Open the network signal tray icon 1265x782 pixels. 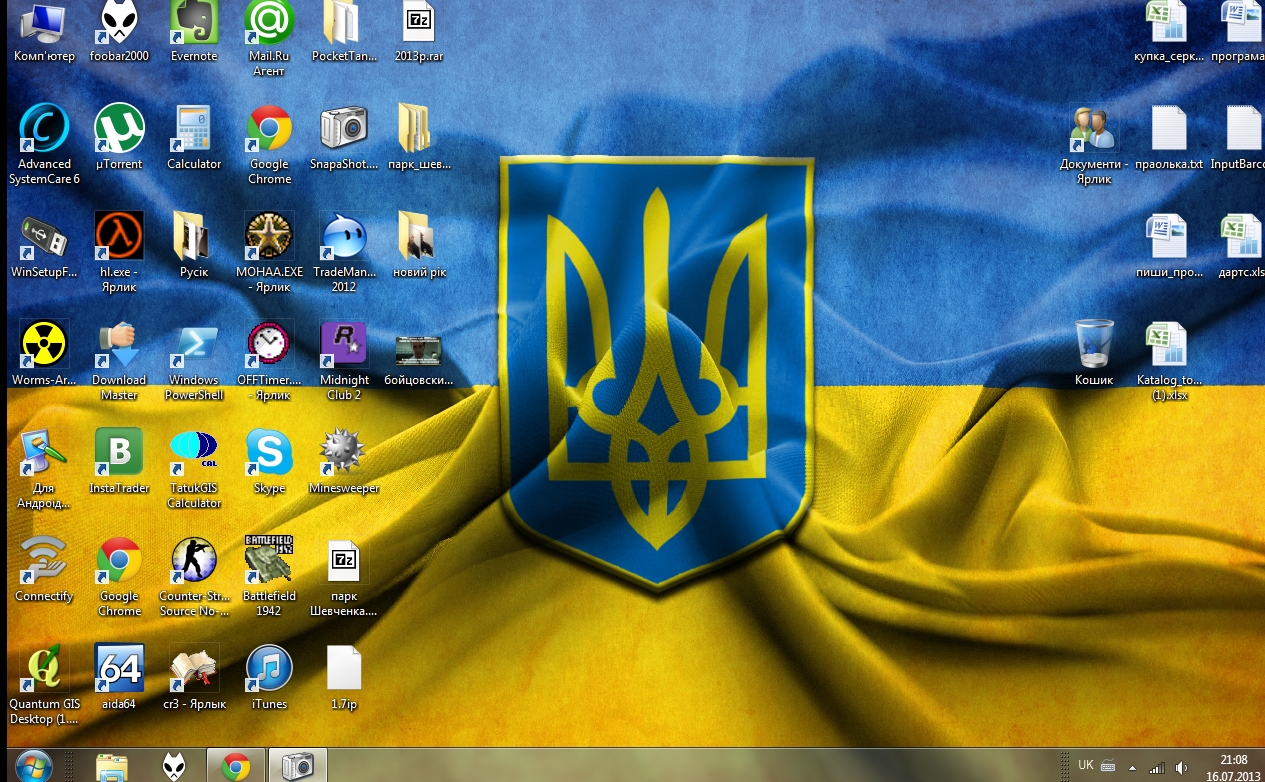pos(1157,767)
